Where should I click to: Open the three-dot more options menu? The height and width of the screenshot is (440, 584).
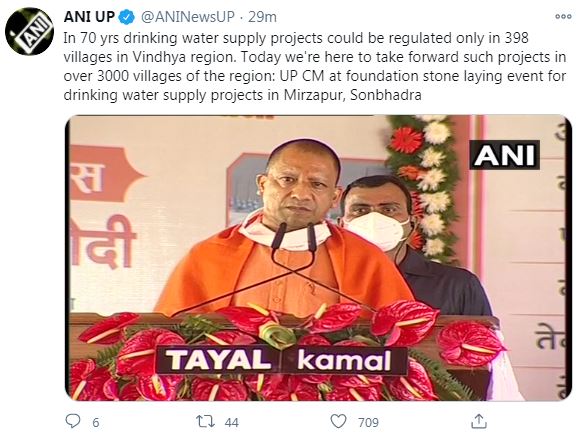pos(563,16)
